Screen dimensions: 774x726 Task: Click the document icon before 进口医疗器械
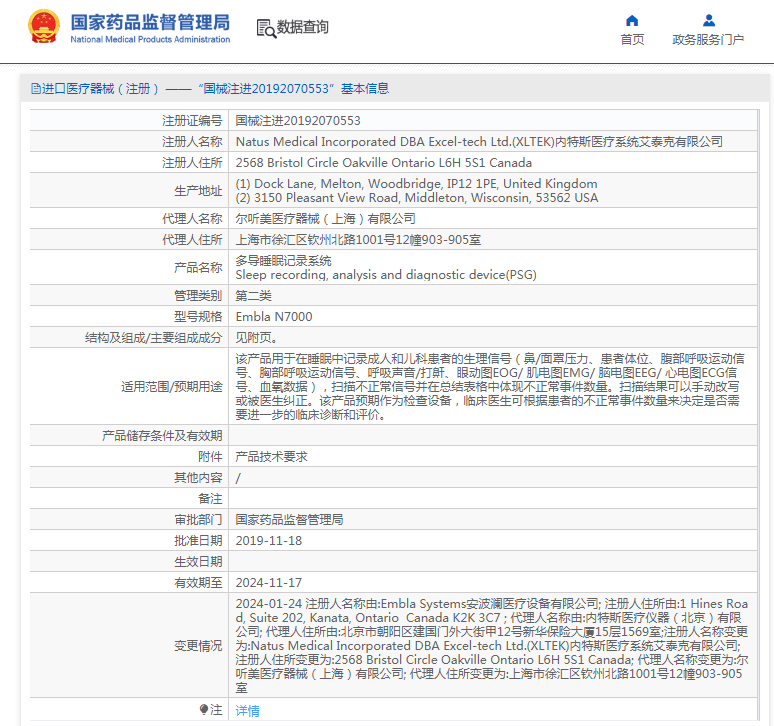pos(36,88)
